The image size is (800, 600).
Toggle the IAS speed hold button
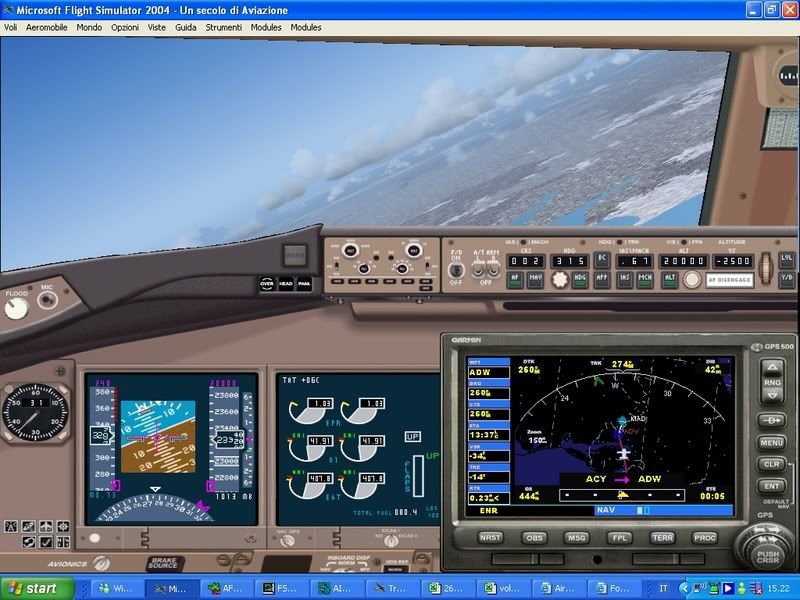[x=624, y=279]
